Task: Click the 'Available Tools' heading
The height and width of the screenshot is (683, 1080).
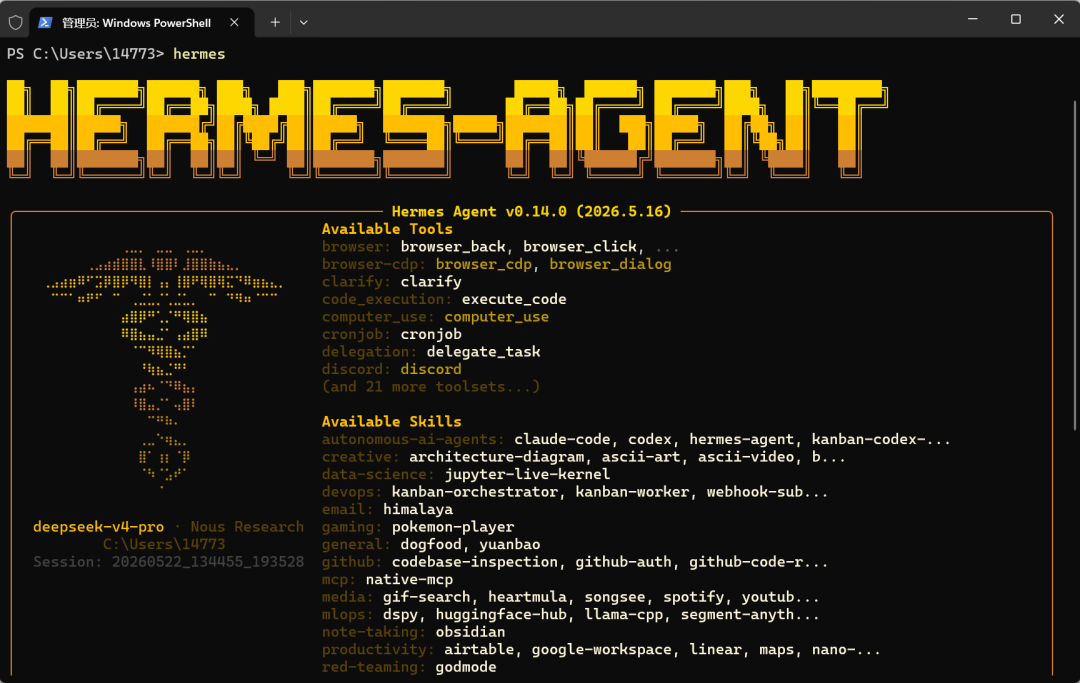Action: click(x=387, y=229)
